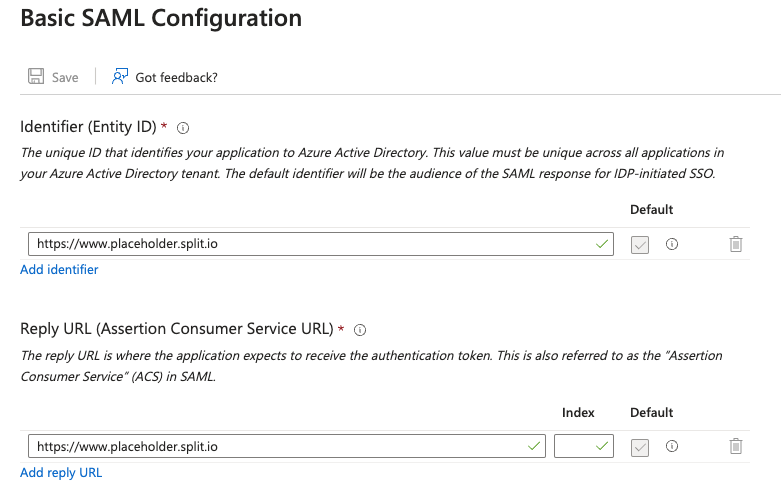Image resolution: width=781 pixels, height=492 pixels.
Task: Toggle the Default checkbox in the Identifier row
Action: [641, 243]
